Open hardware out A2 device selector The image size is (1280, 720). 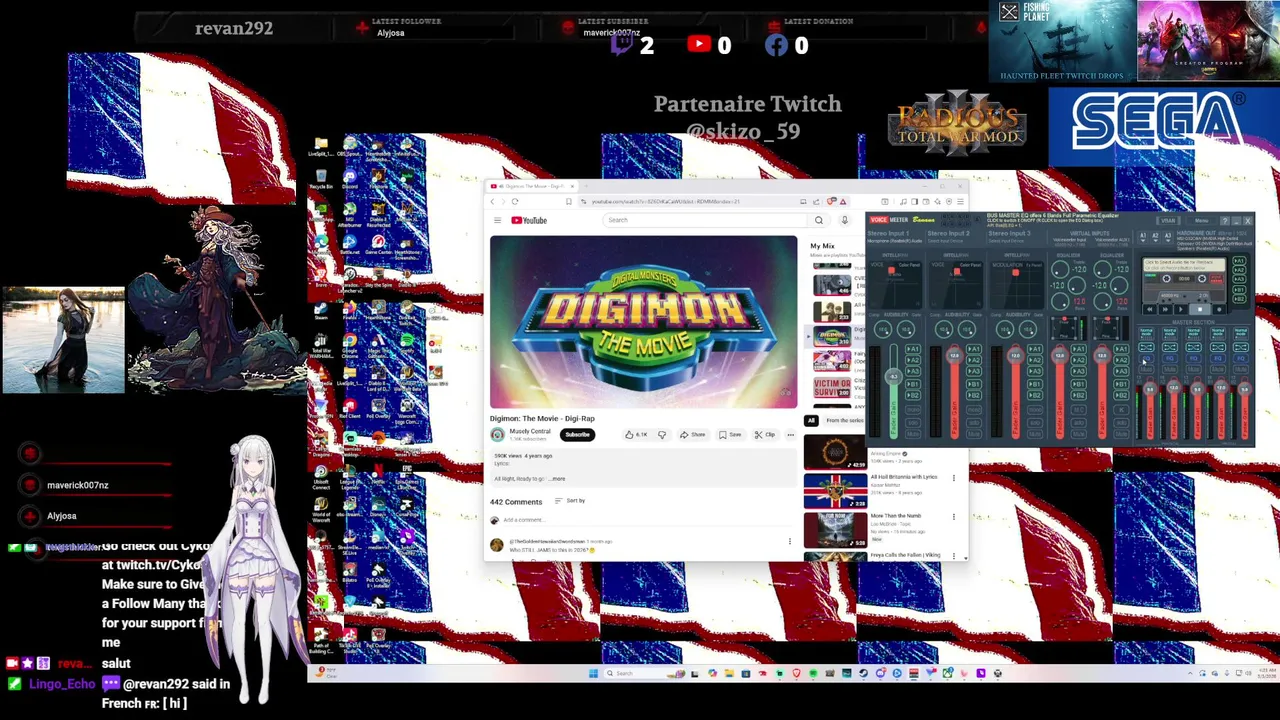[x=1155, y=237]
